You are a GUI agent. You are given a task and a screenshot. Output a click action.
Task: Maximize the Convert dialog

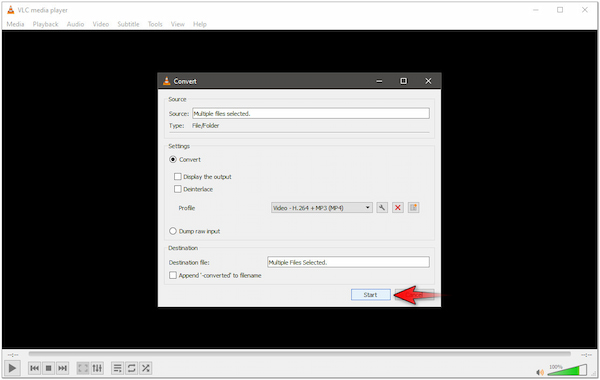403,81
